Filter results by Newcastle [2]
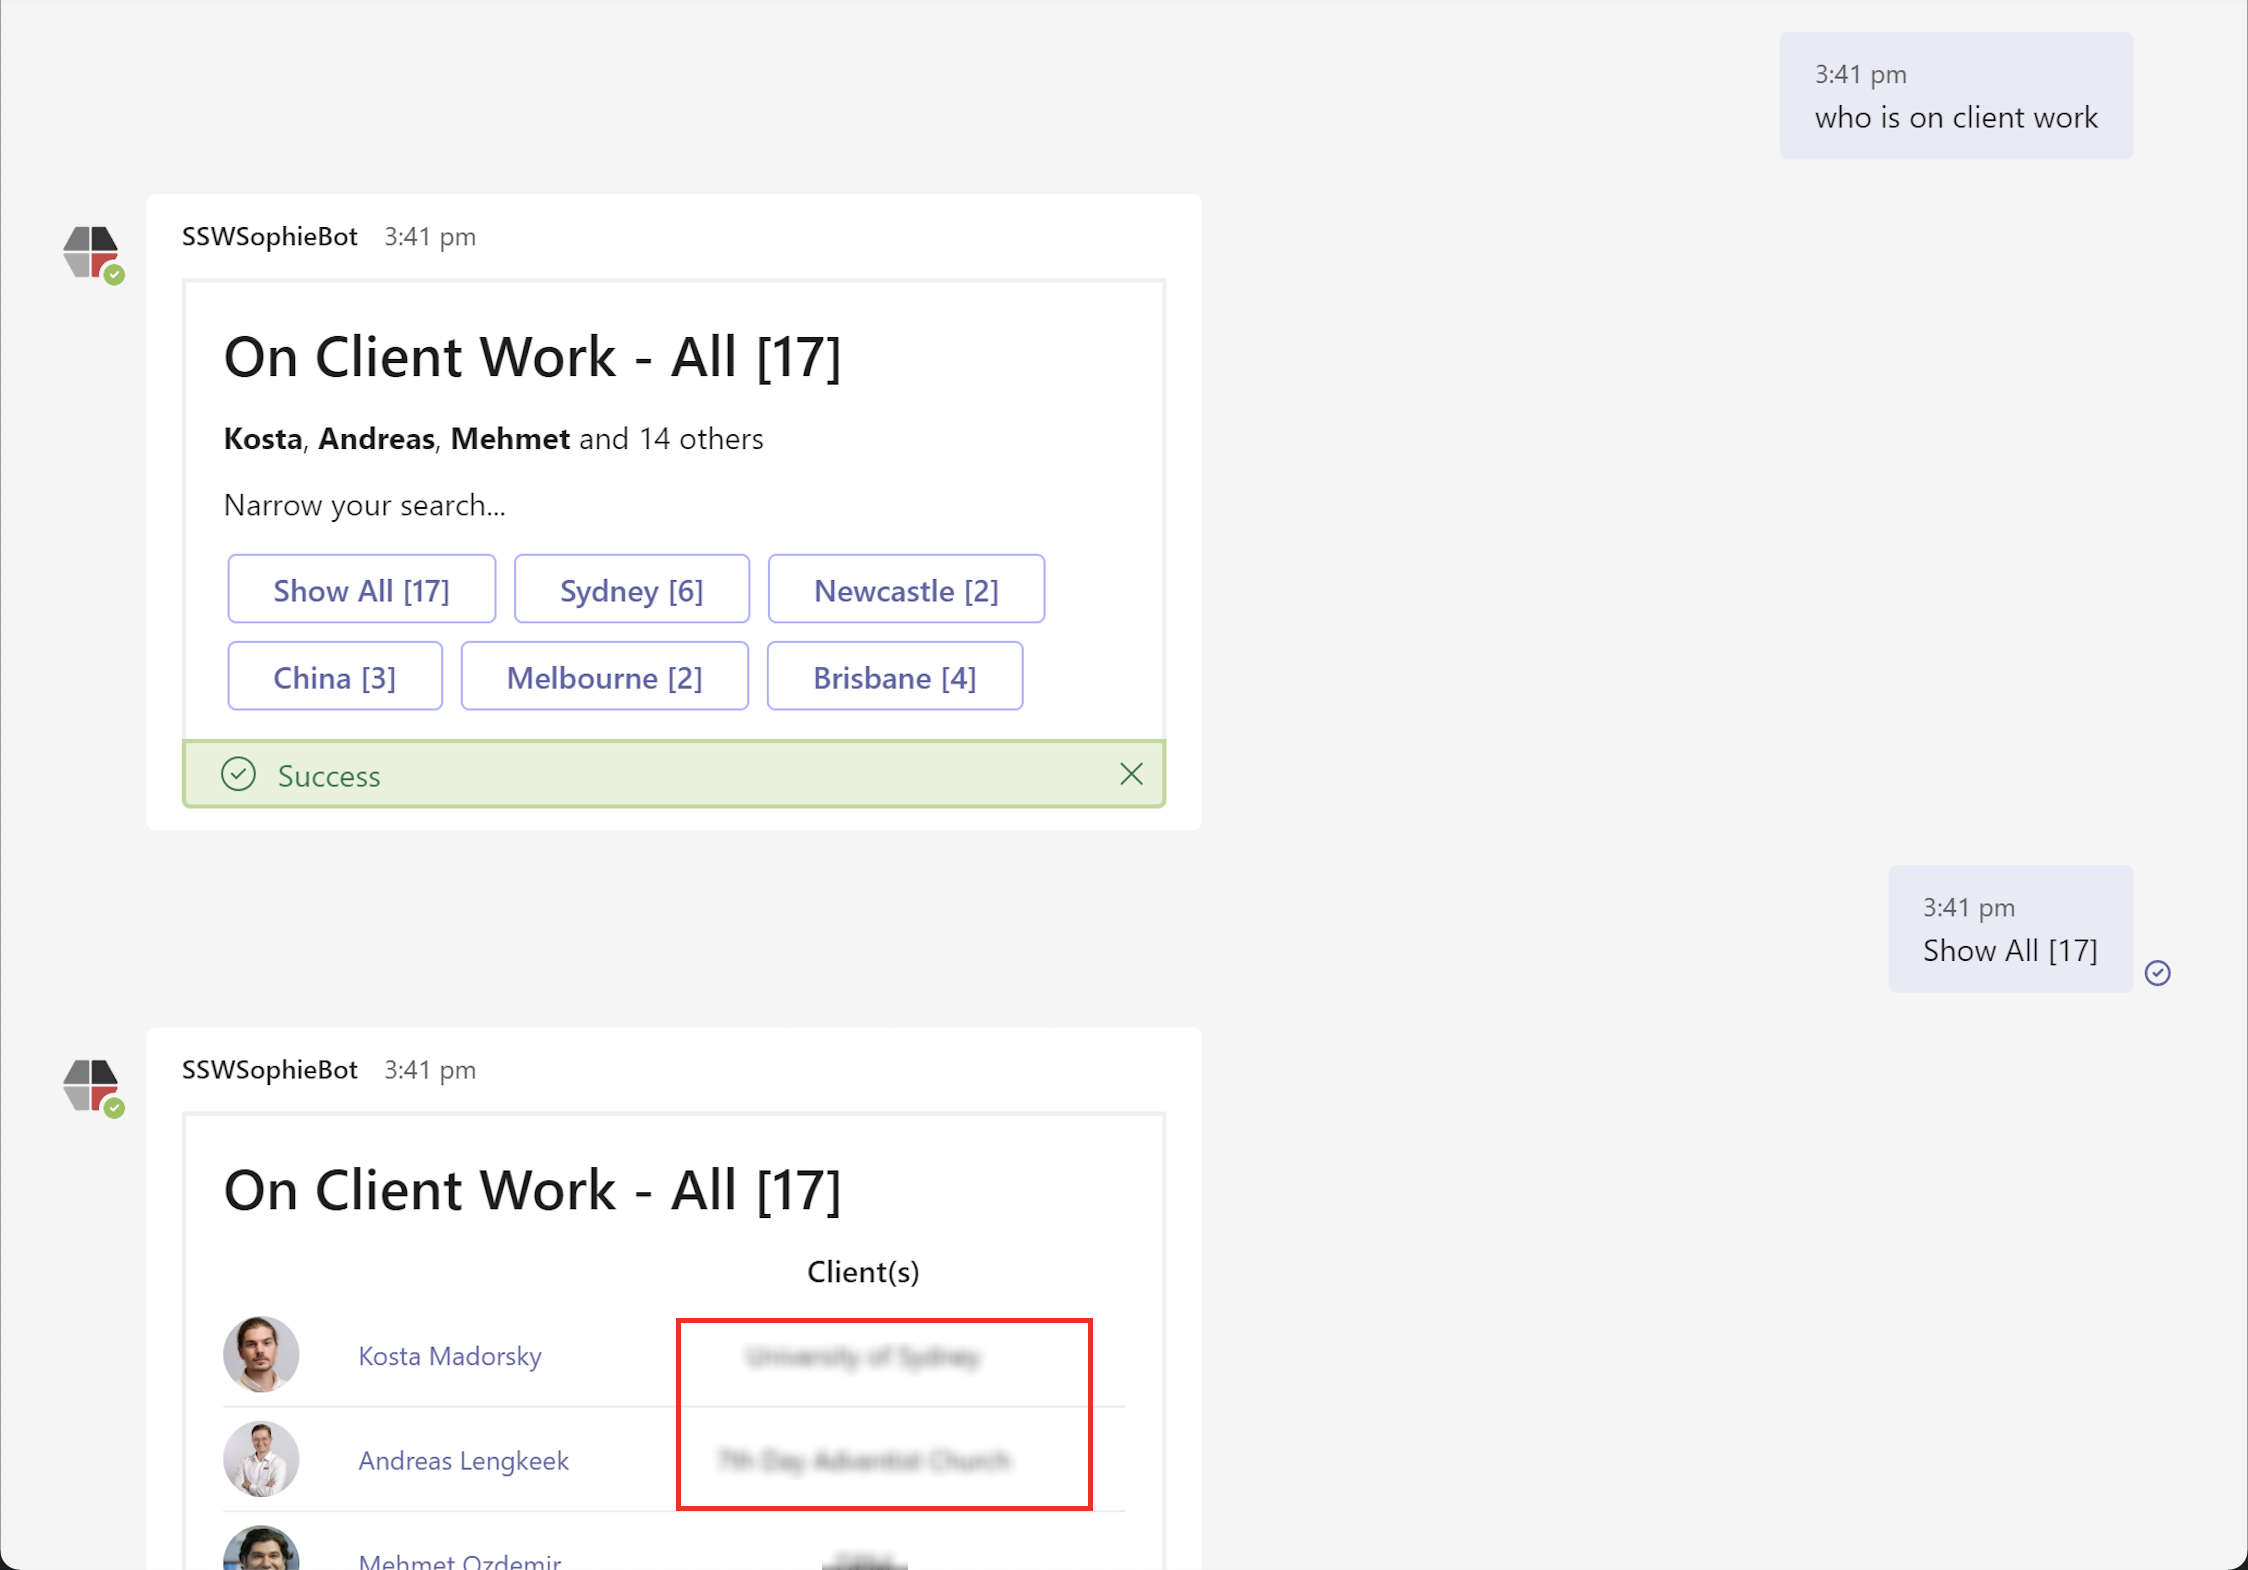 (906, 589)
